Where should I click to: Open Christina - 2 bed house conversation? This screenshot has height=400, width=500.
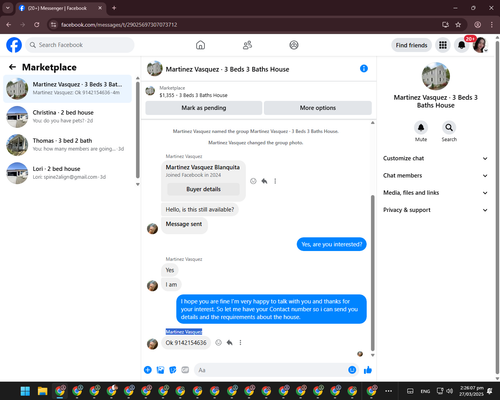pos(67,117)
